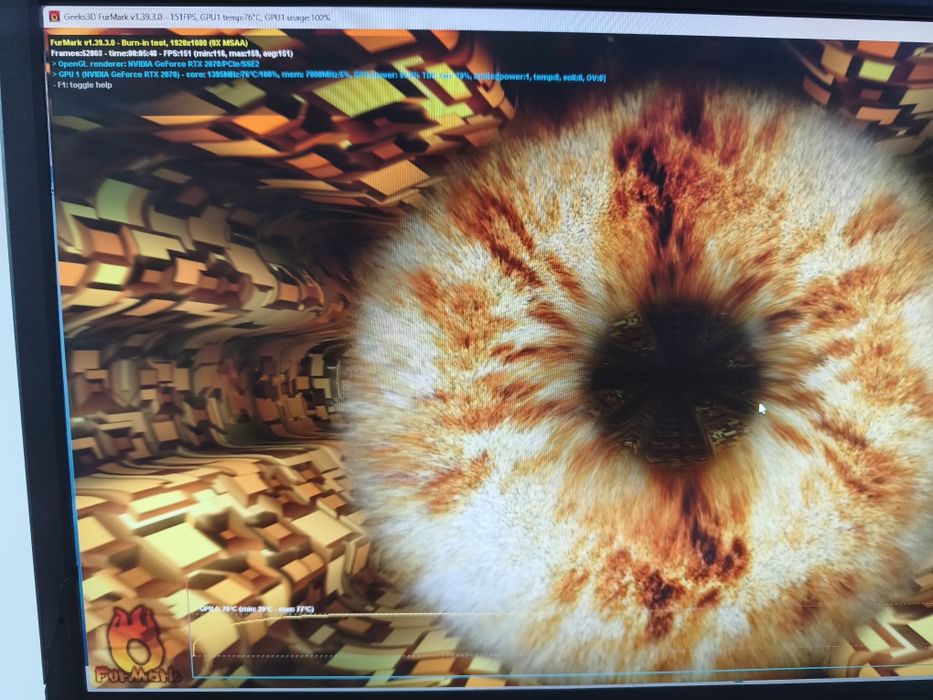Click the dark center of the furry donut
Image resolution: width=933 pixels, height=700 pixels.
click(674, 379)
